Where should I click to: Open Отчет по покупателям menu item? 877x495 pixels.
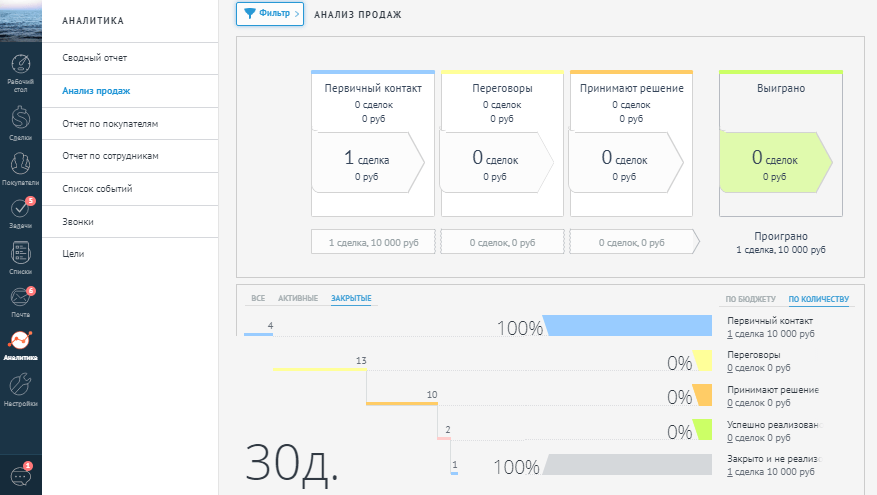click(111, 124)
